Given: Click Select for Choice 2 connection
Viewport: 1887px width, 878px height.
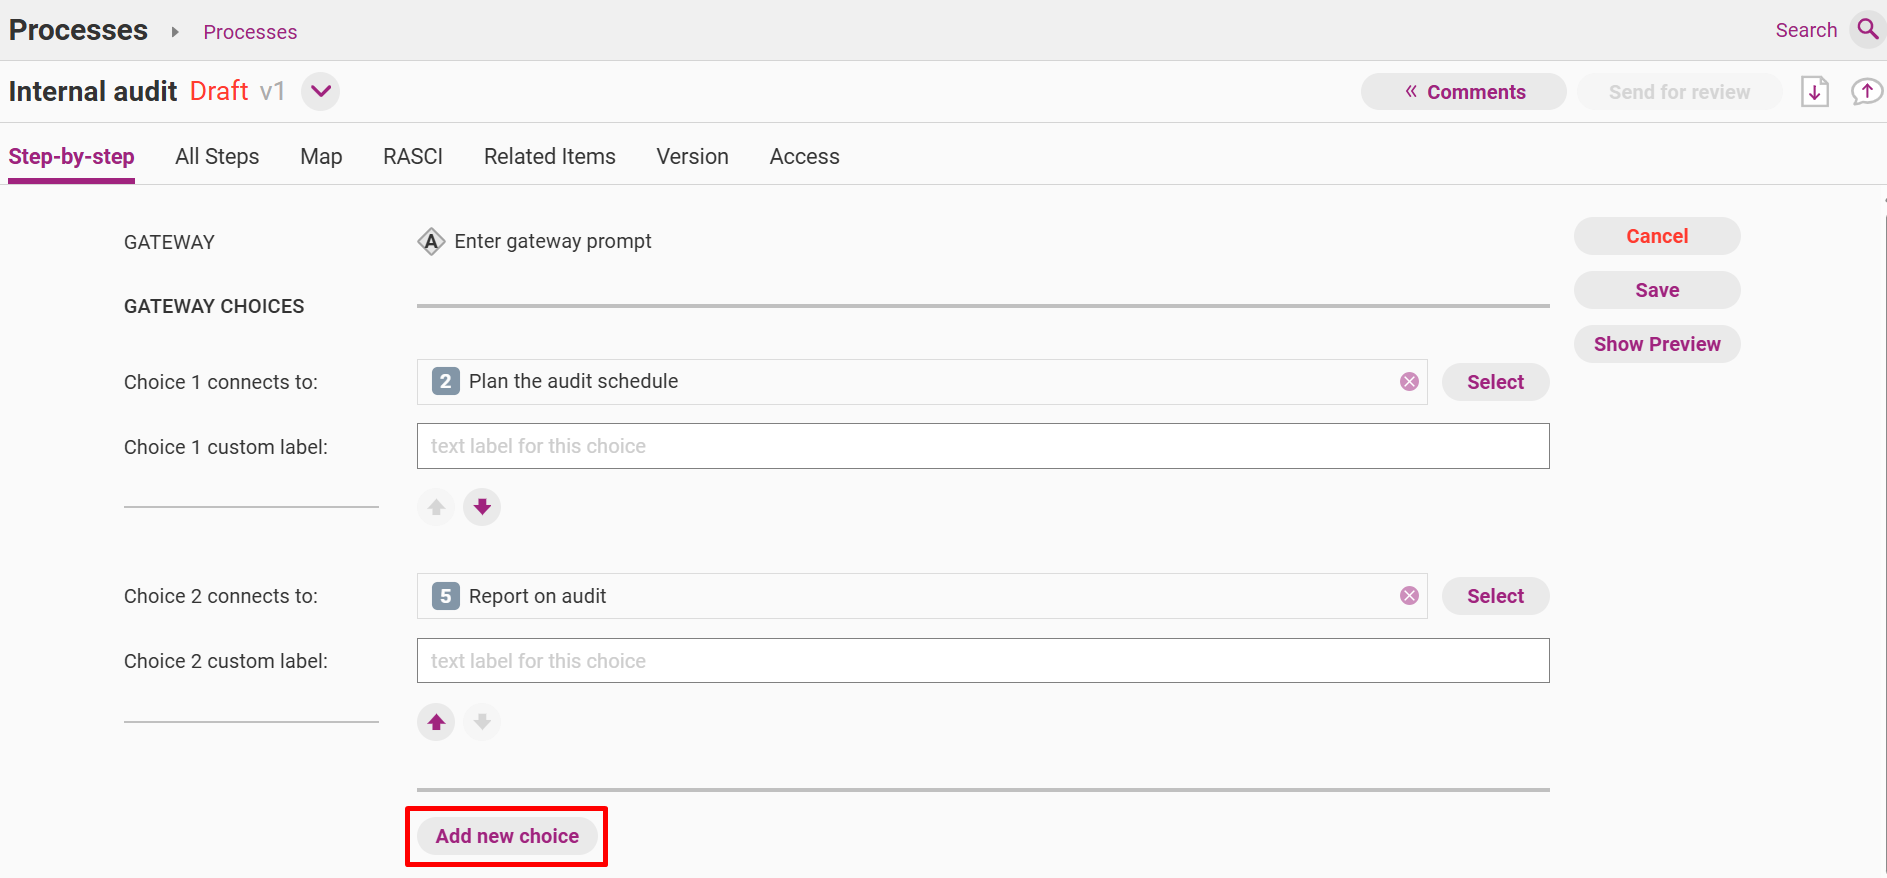Looking at the screenshot, I should point(1495,596).
